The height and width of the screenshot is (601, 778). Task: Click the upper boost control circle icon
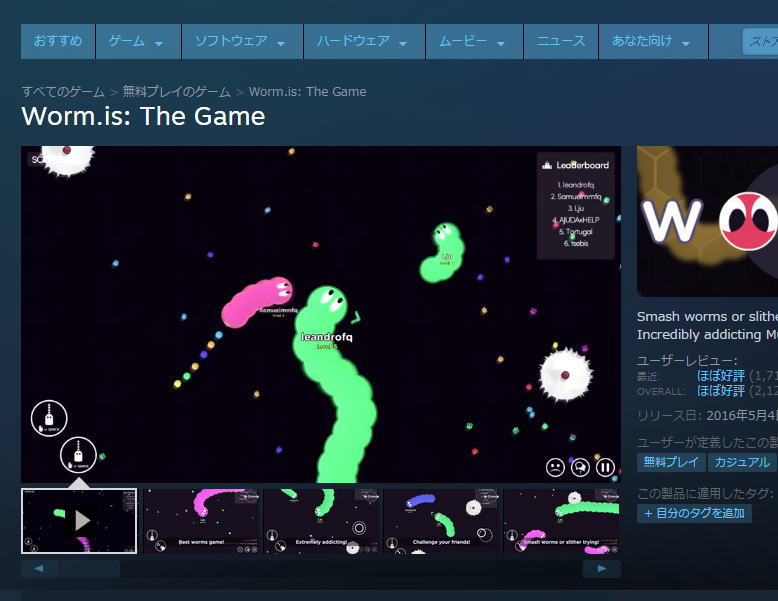click(x=49, y=418)
